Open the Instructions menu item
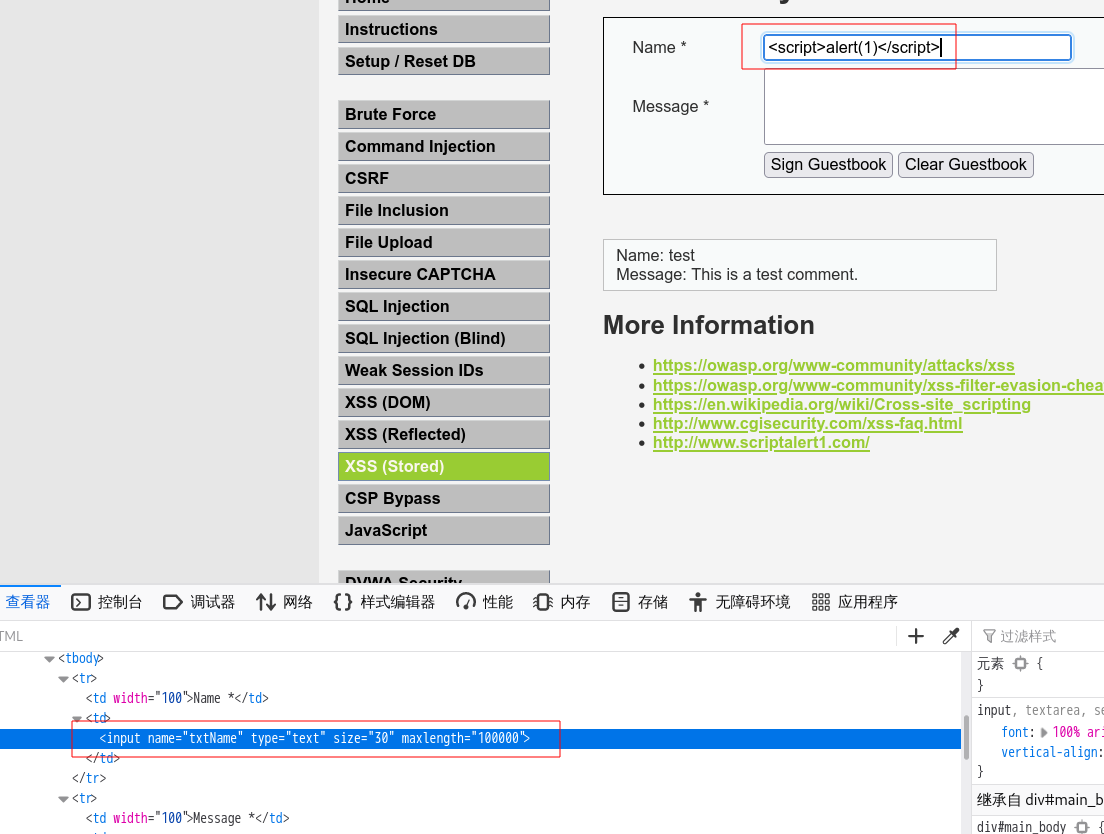The image size is (1104, 834). tap(444, 30)
